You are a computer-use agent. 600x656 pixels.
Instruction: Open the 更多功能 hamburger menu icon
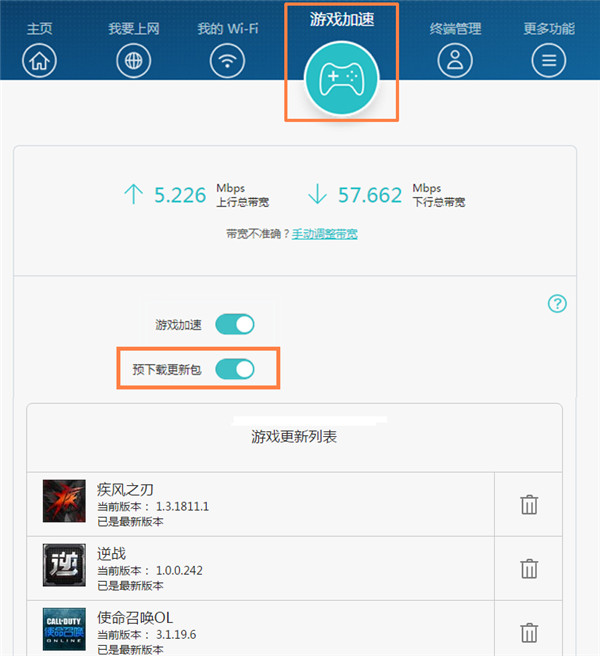pos(548,61)
